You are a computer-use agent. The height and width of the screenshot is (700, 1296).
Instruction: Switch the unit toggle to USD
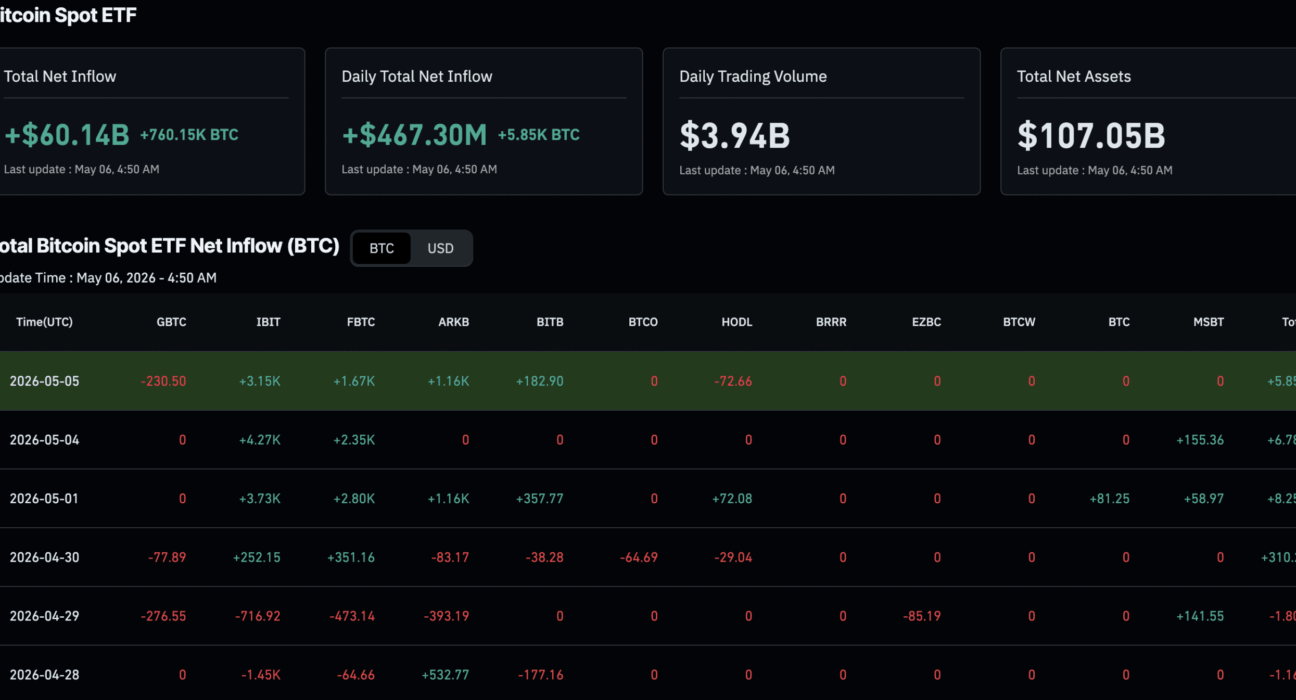tap(440, 248)
